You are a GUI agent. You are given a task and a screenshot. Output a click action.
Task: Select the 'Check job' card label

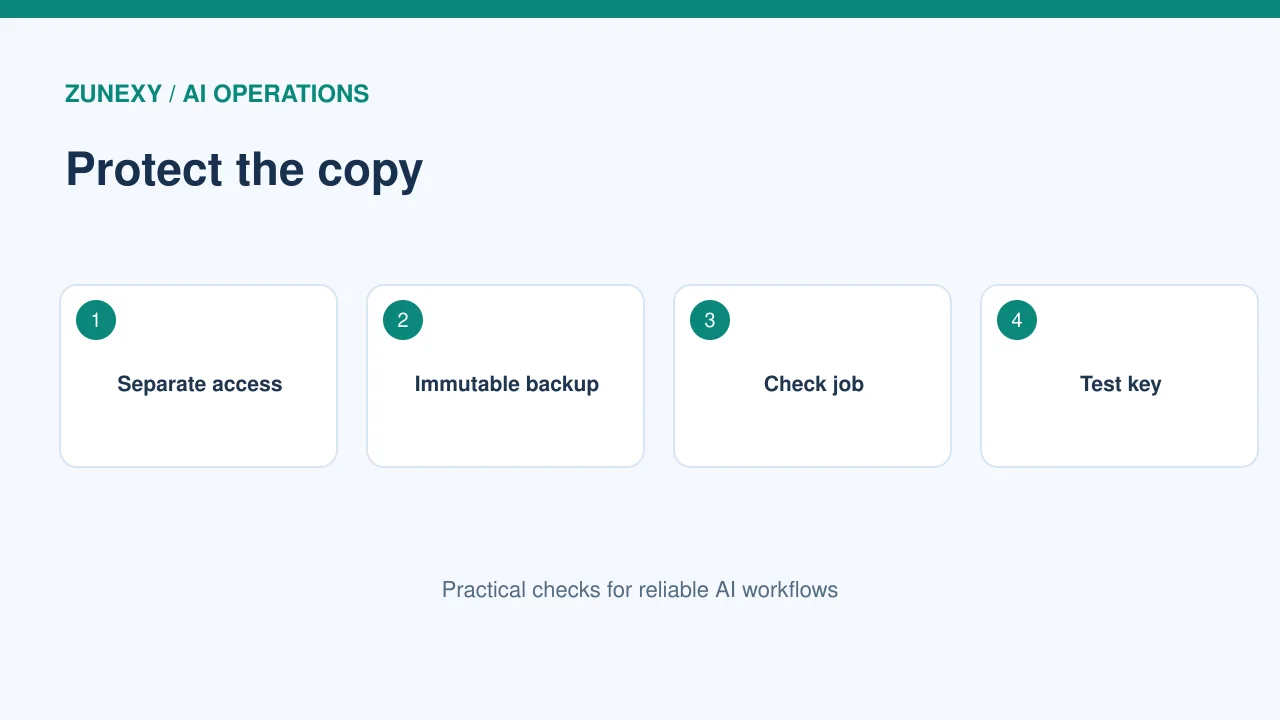[813, 384]
